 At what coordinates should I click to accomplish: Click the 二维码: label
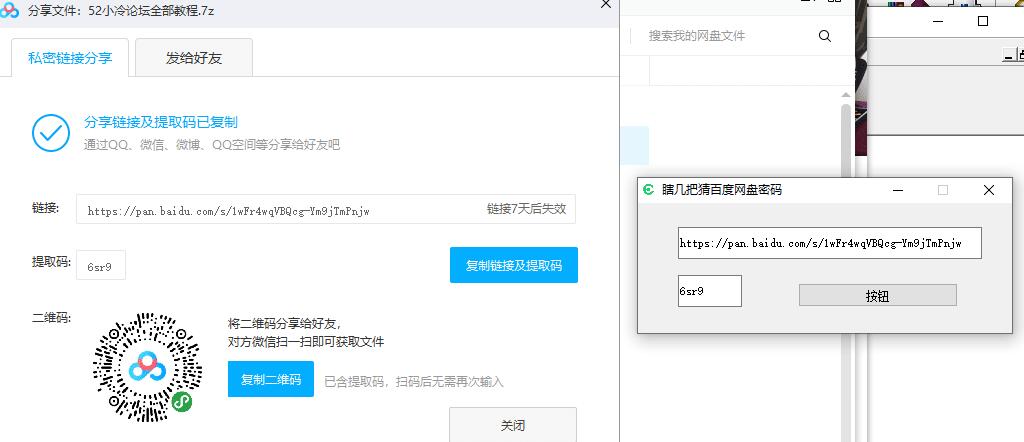click(x=52, y=318)
